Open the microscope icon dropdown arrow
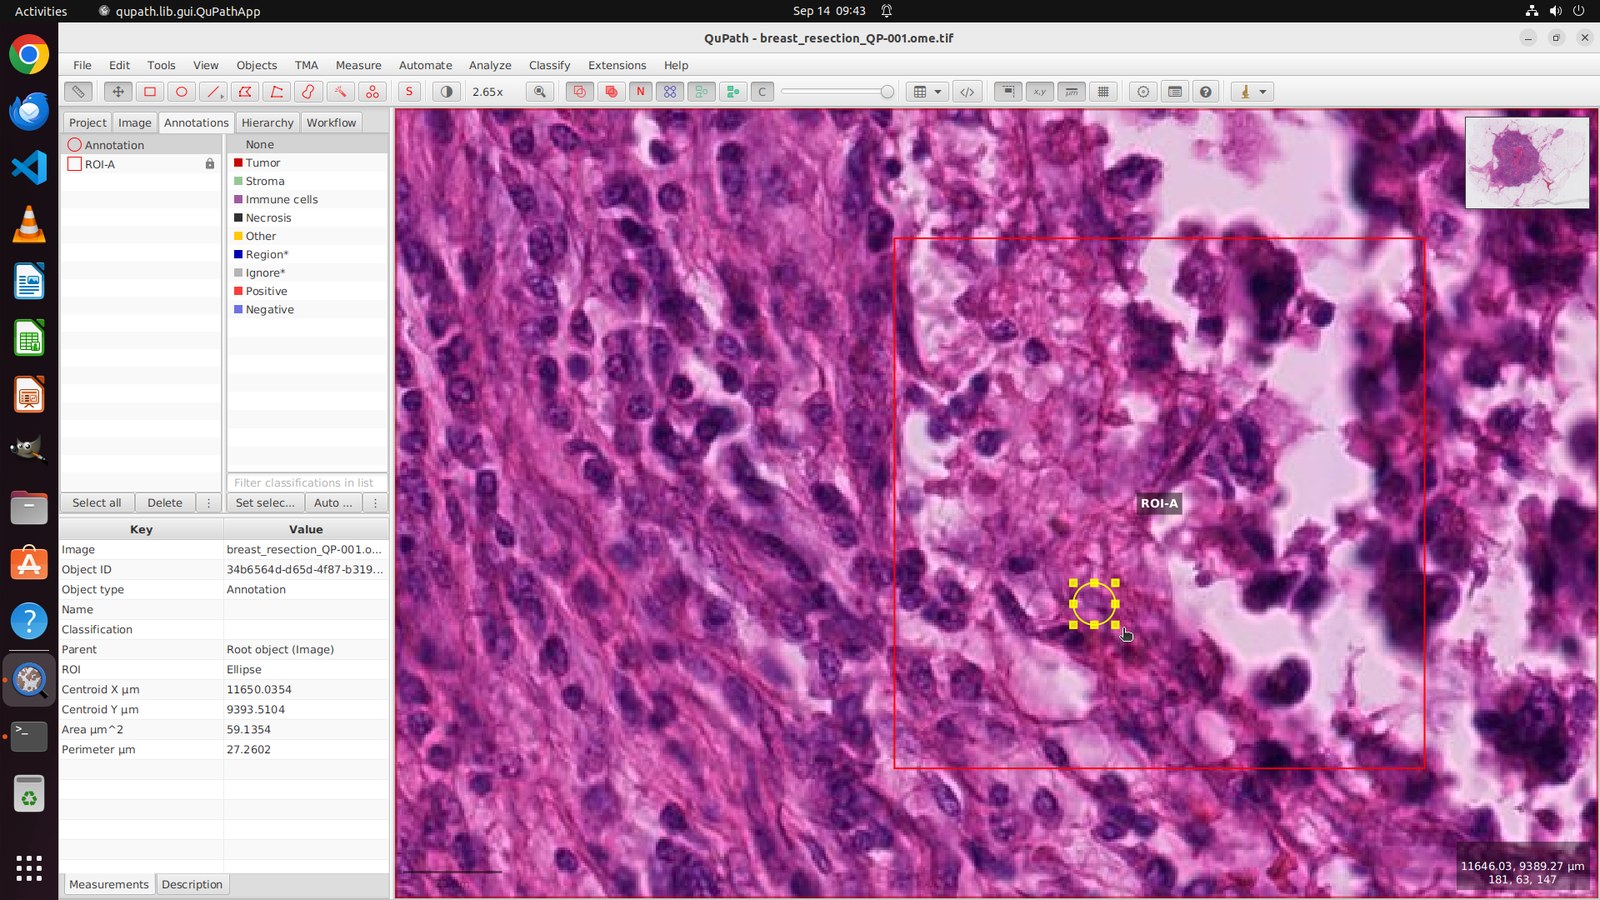Viewport: 1600px width, 900px height. coord(1263,92)
